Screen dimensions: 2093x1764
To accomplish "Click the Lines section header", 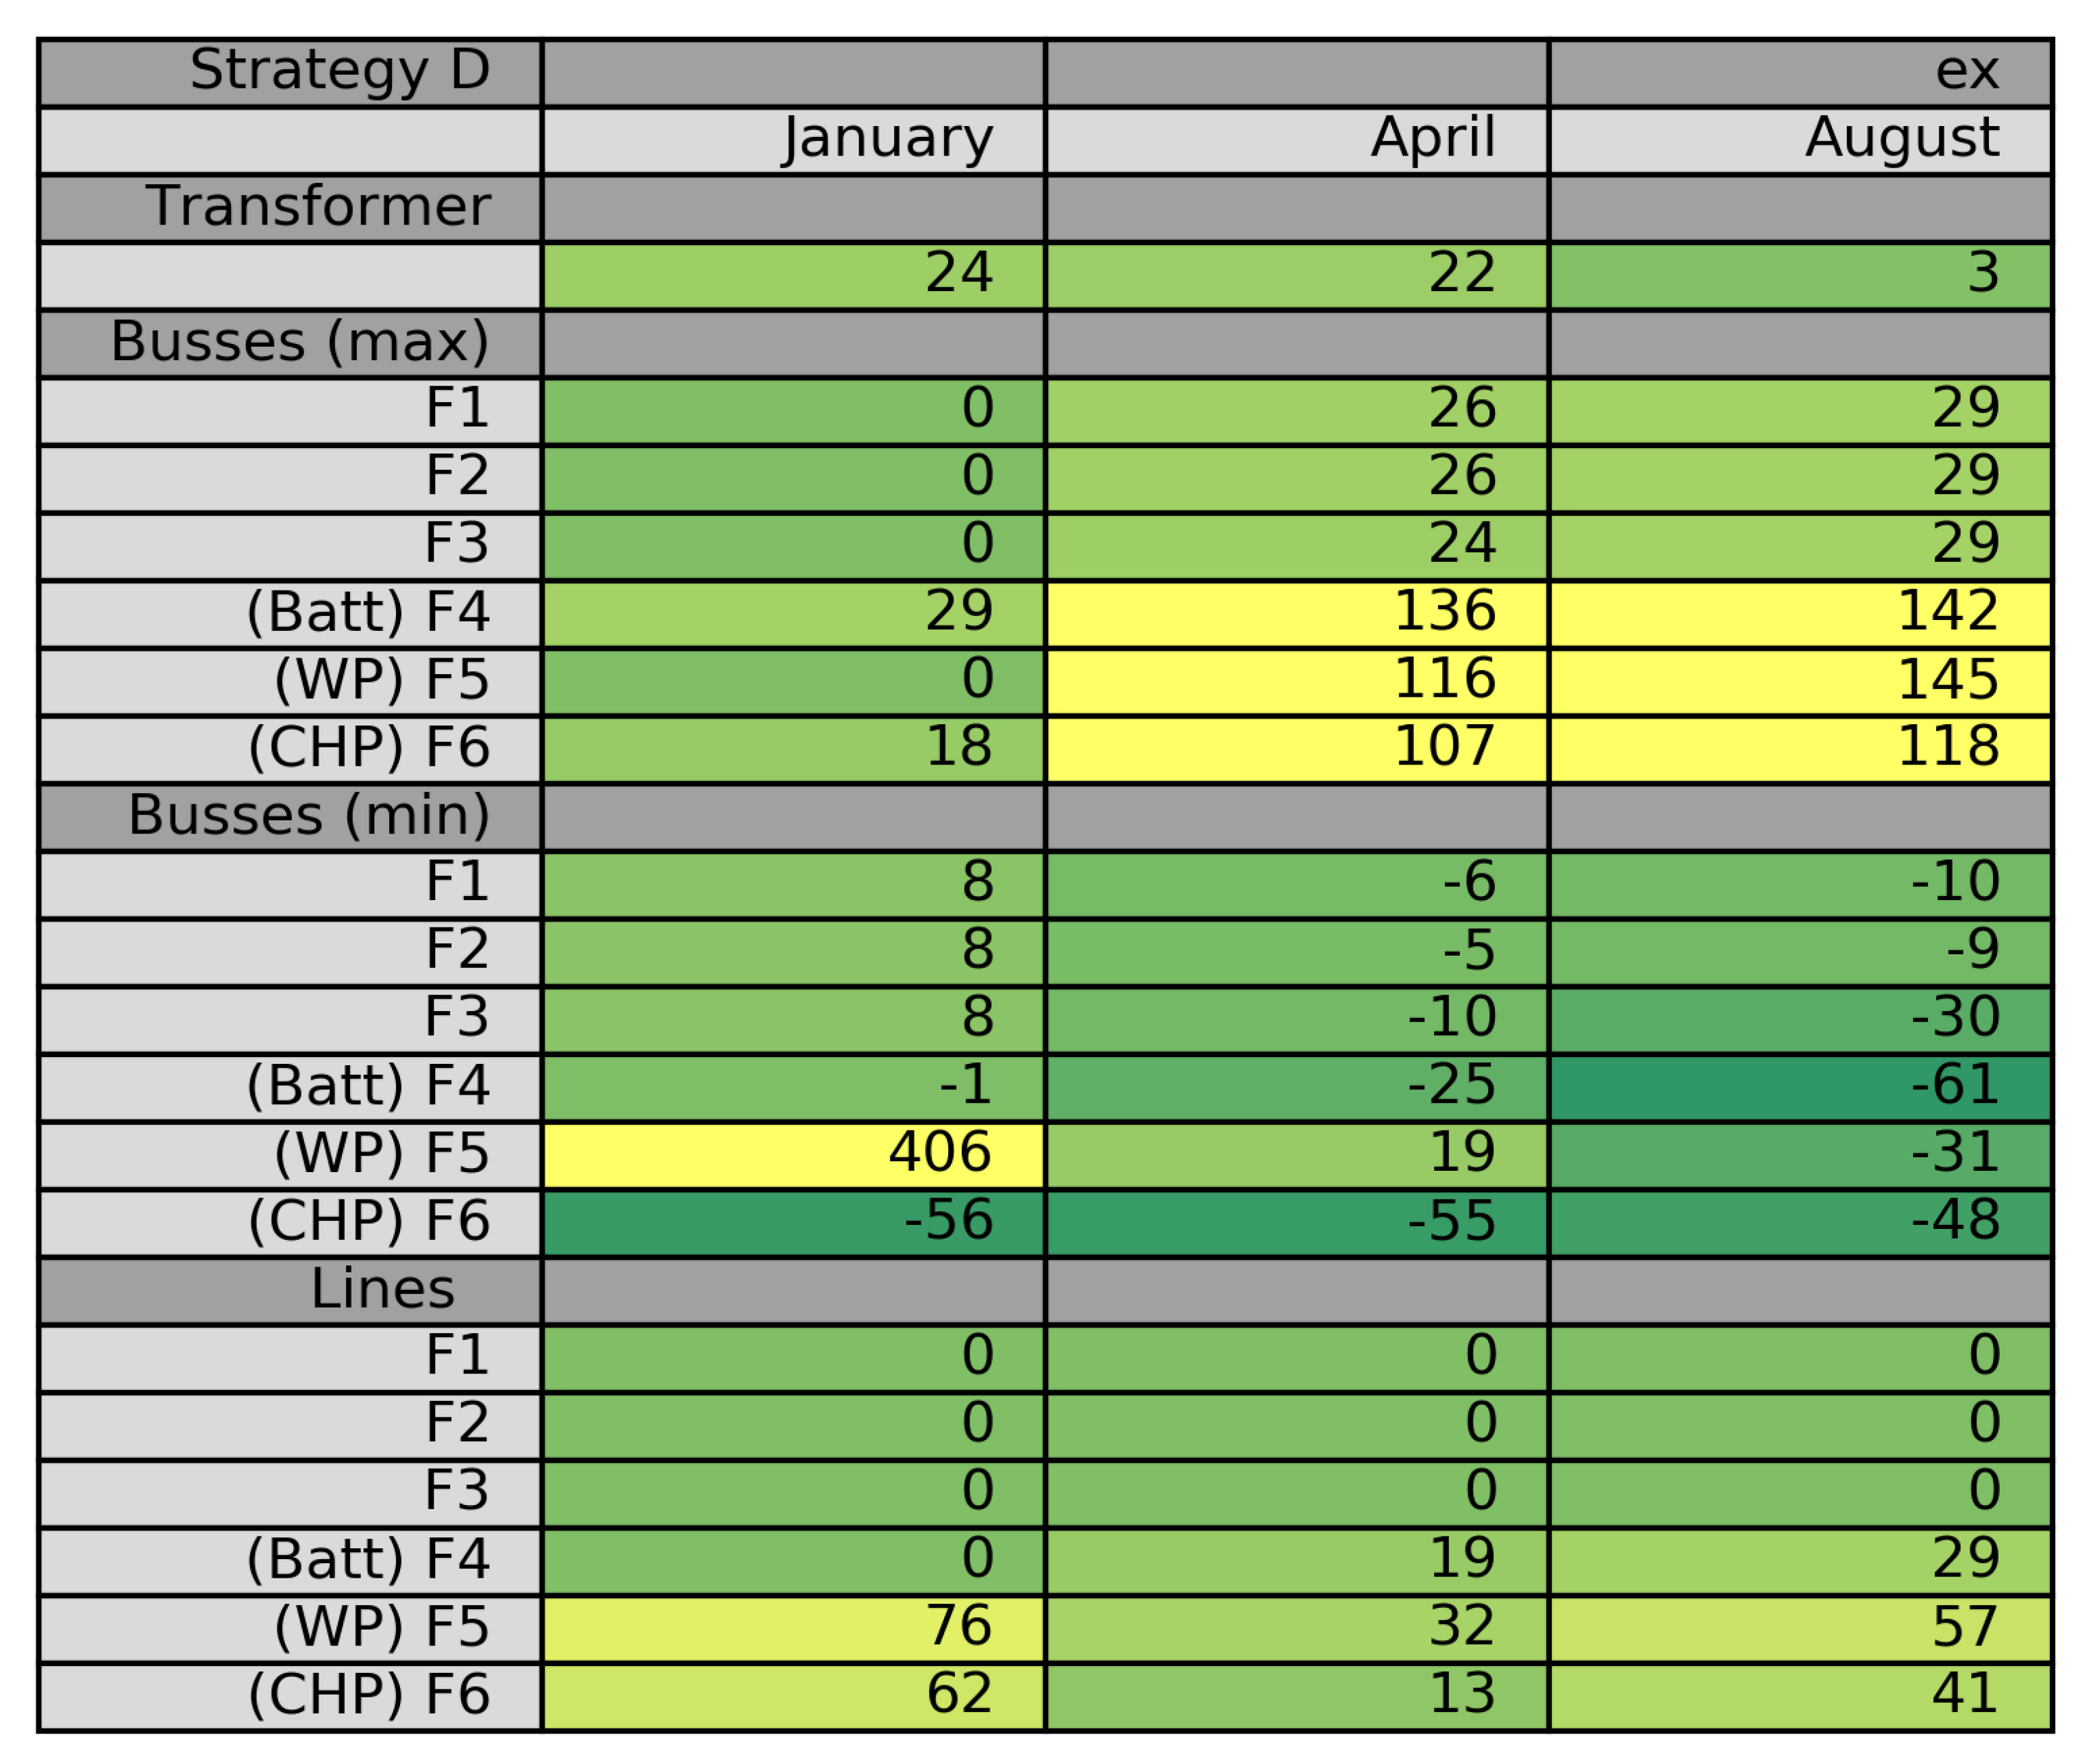I will point(290,1290).
